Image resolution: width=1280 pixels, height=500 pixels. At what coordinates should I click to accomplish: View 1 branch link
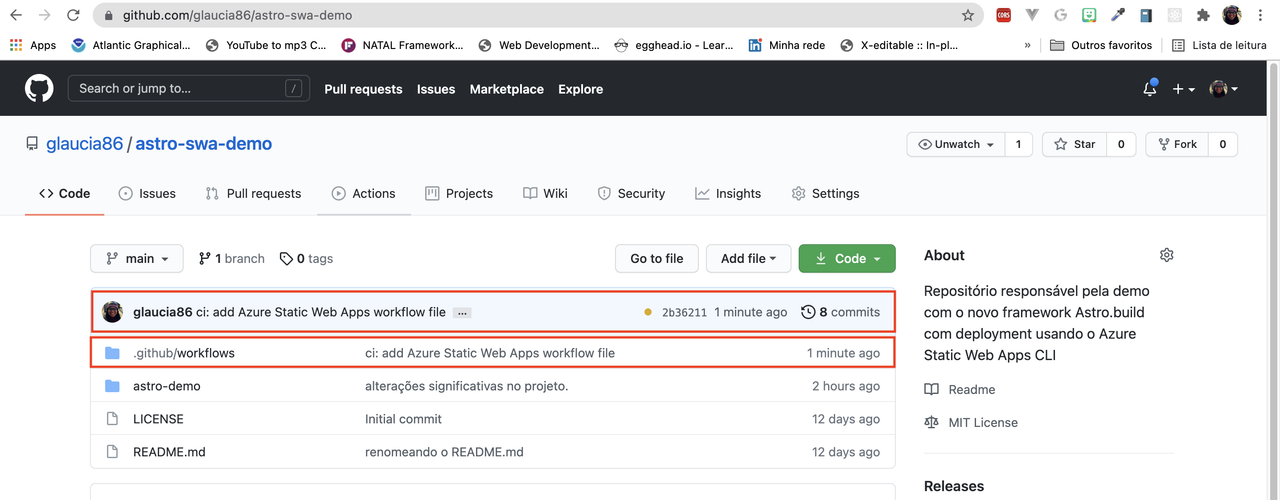click(x=231, y=258)
